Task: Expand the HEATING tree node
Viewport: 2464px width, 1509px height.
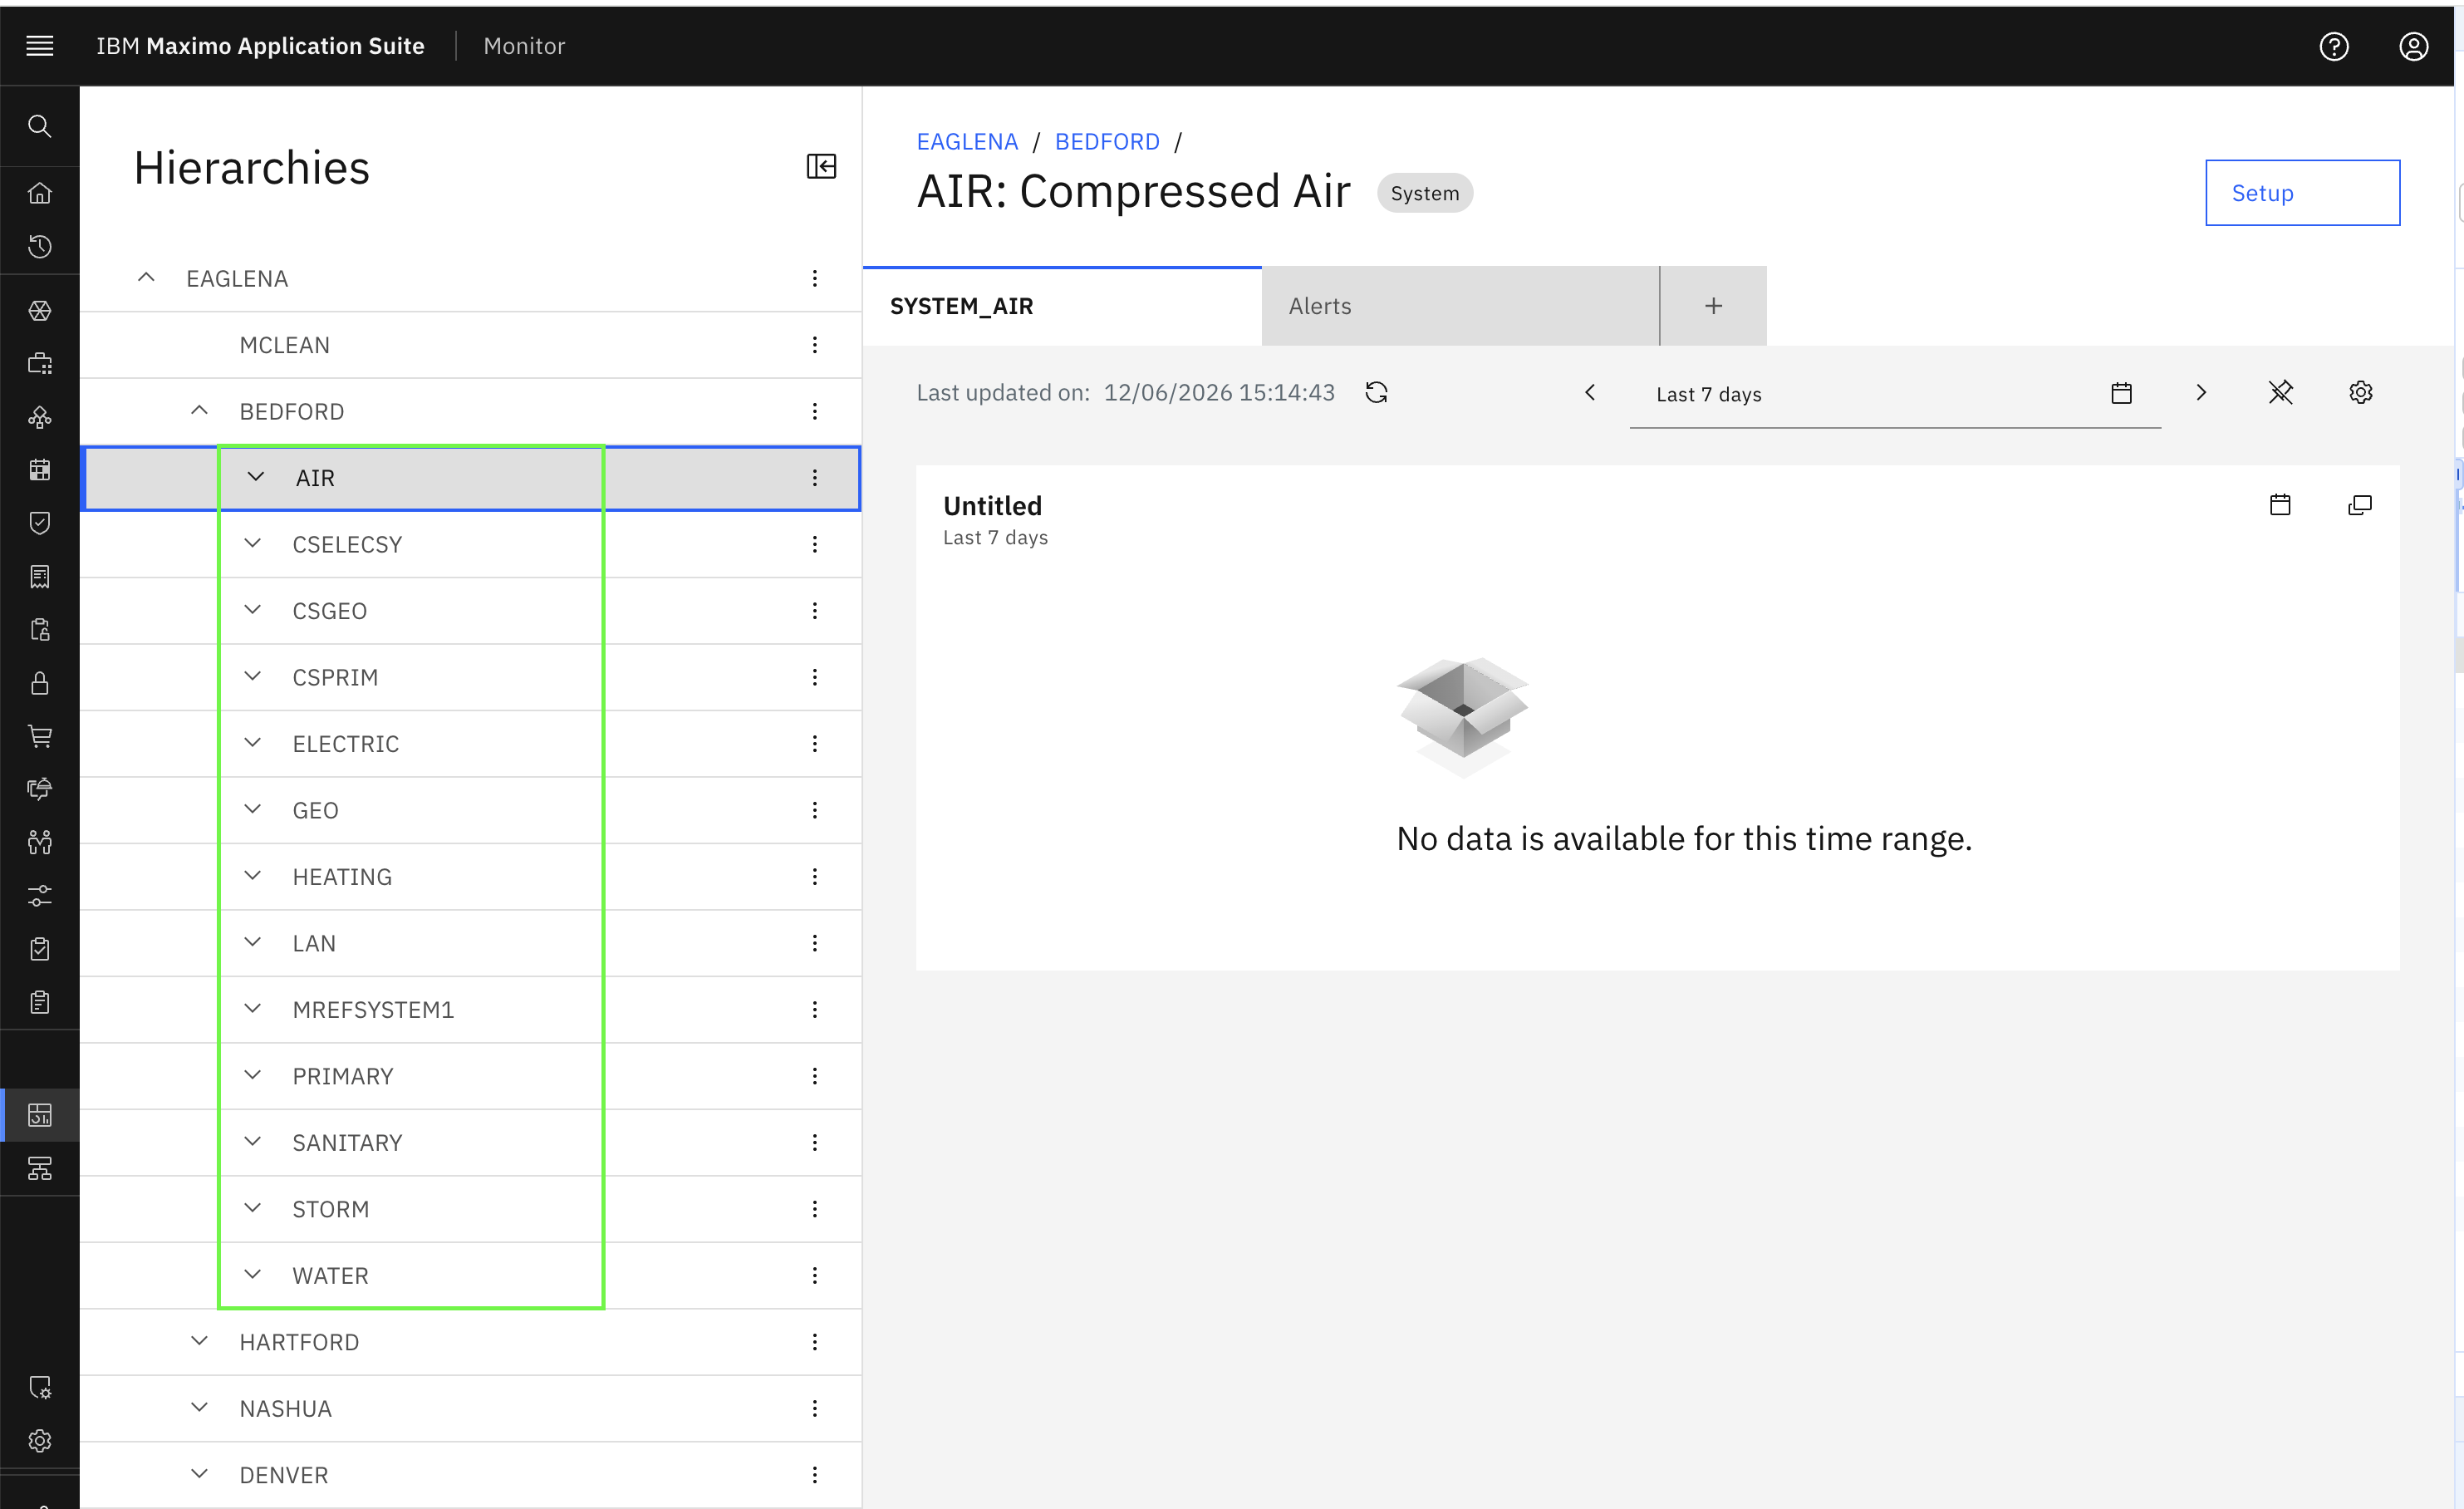Action: pos(253,876)
